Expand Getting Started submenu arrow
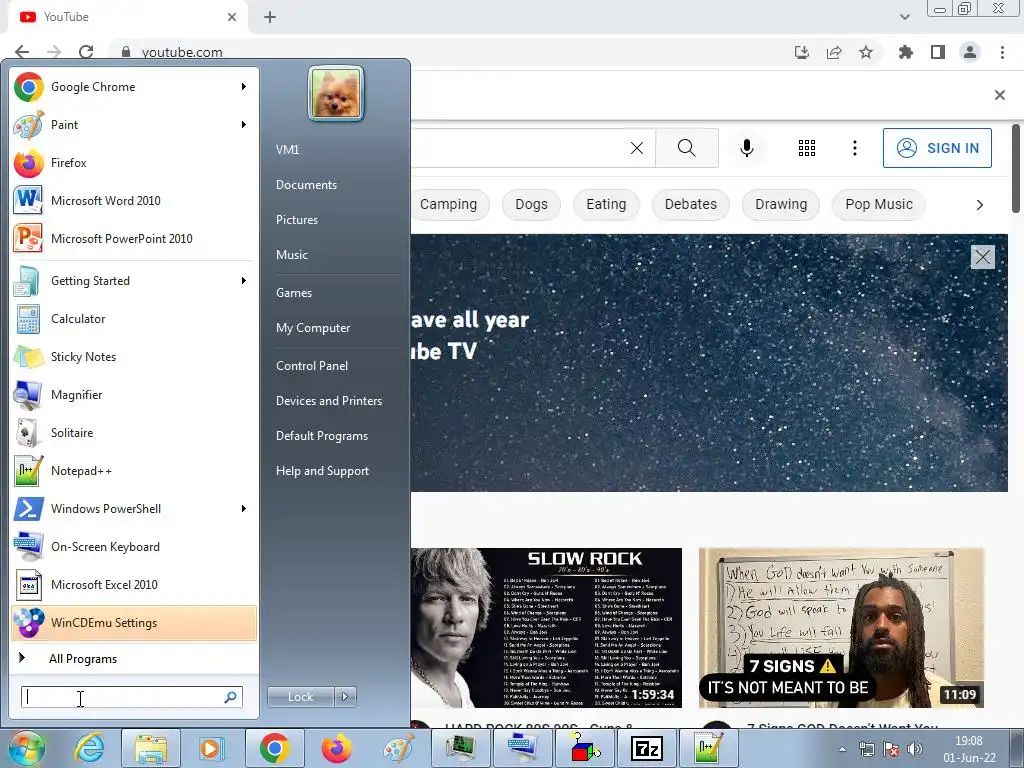This screenshot has width=1024, height=768. pos(244,281)
